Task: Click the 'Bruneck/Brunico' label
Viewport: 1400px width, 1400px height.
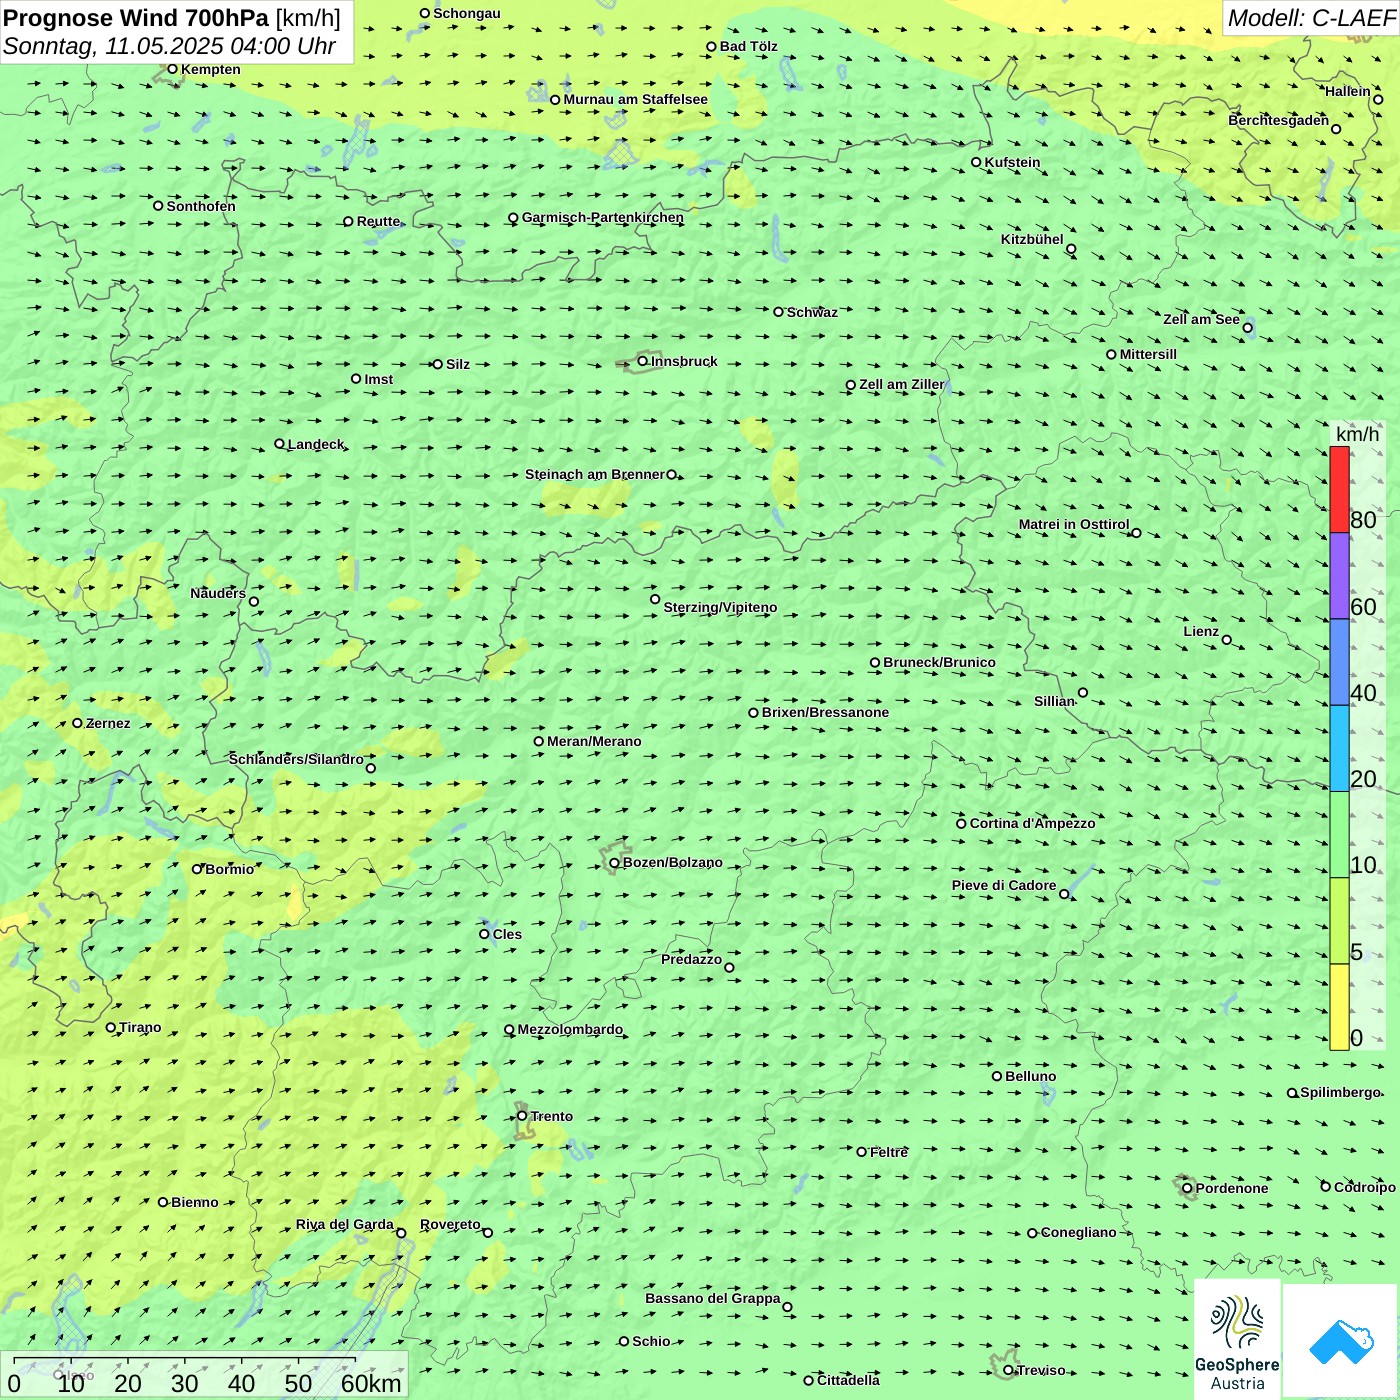Action: pos(939,662)
